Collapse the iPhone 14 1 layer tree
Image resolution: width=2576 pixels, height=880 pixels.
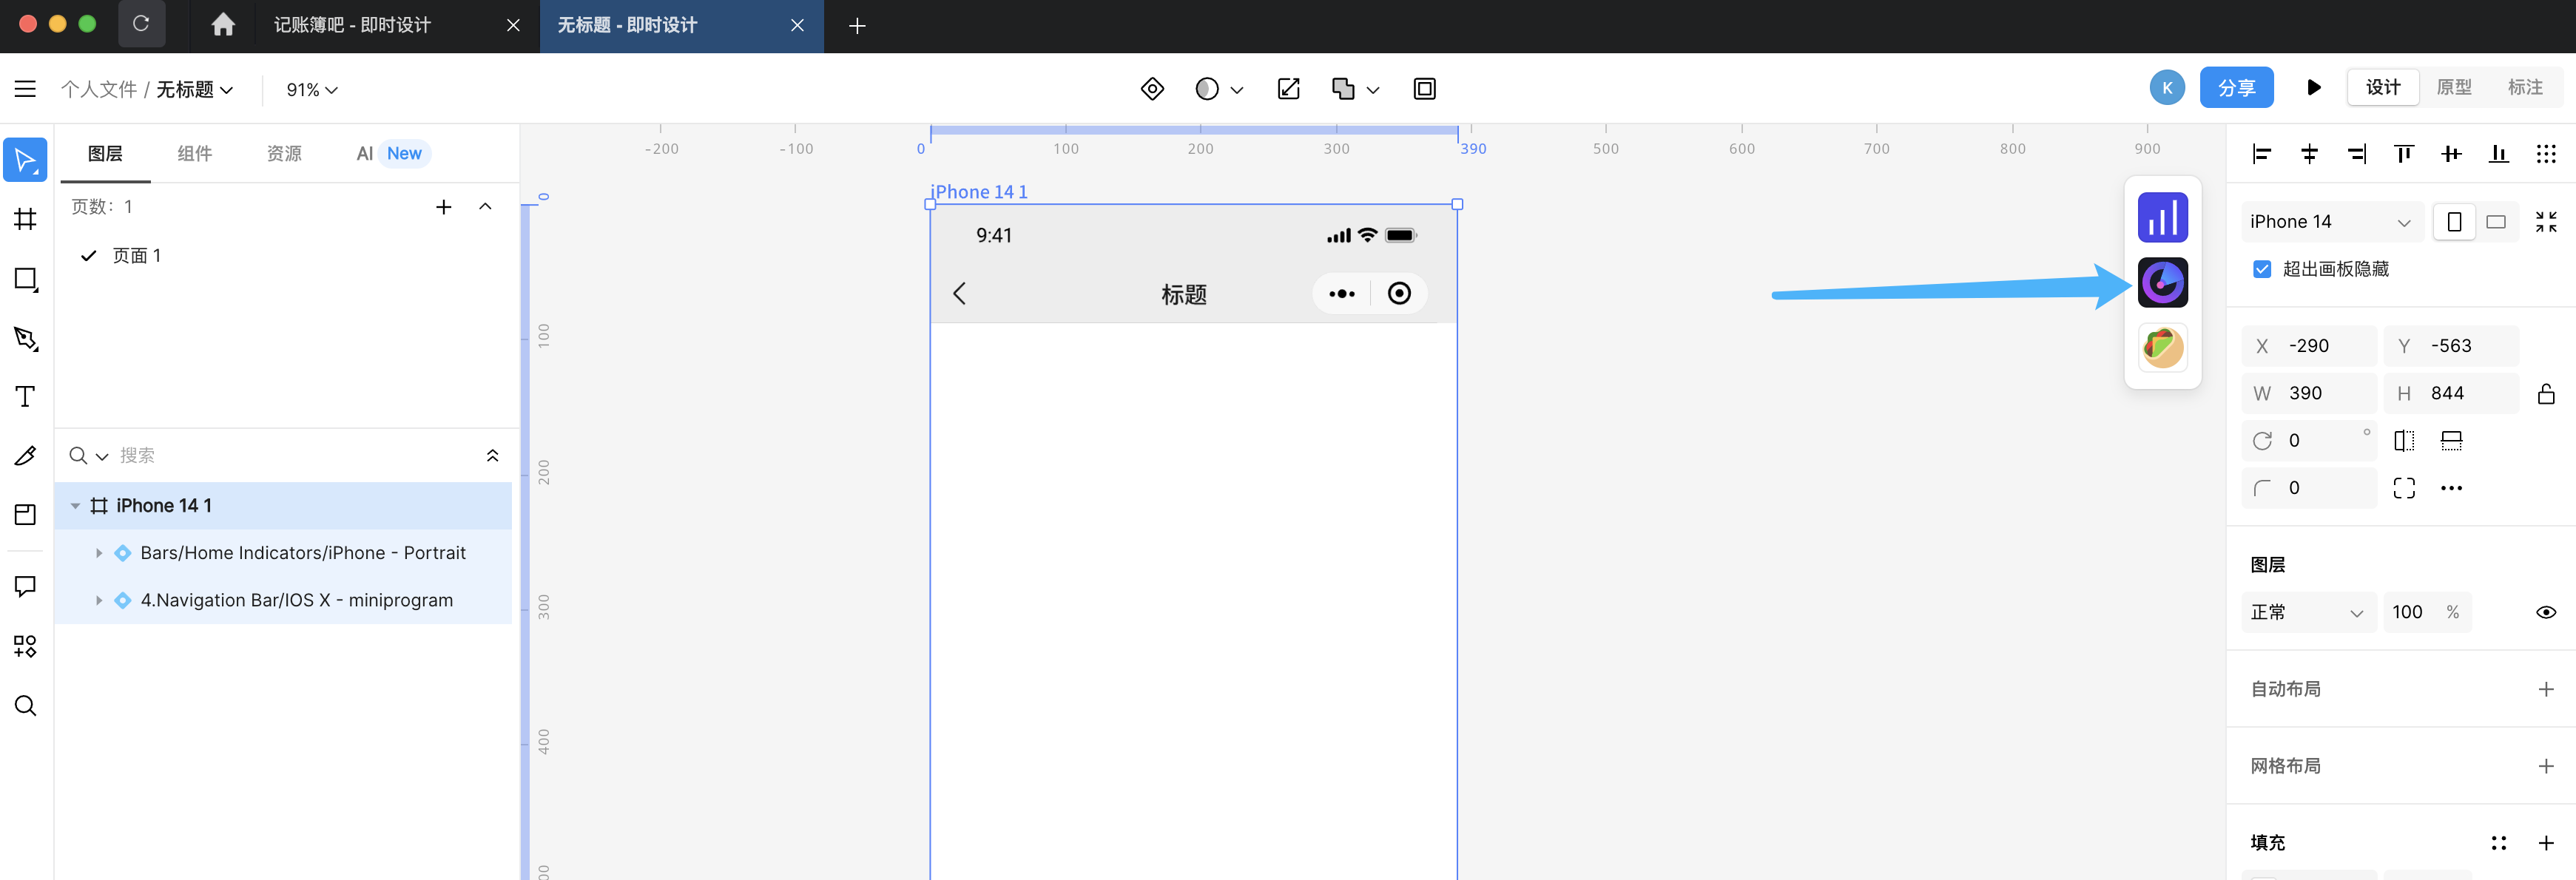75,506
